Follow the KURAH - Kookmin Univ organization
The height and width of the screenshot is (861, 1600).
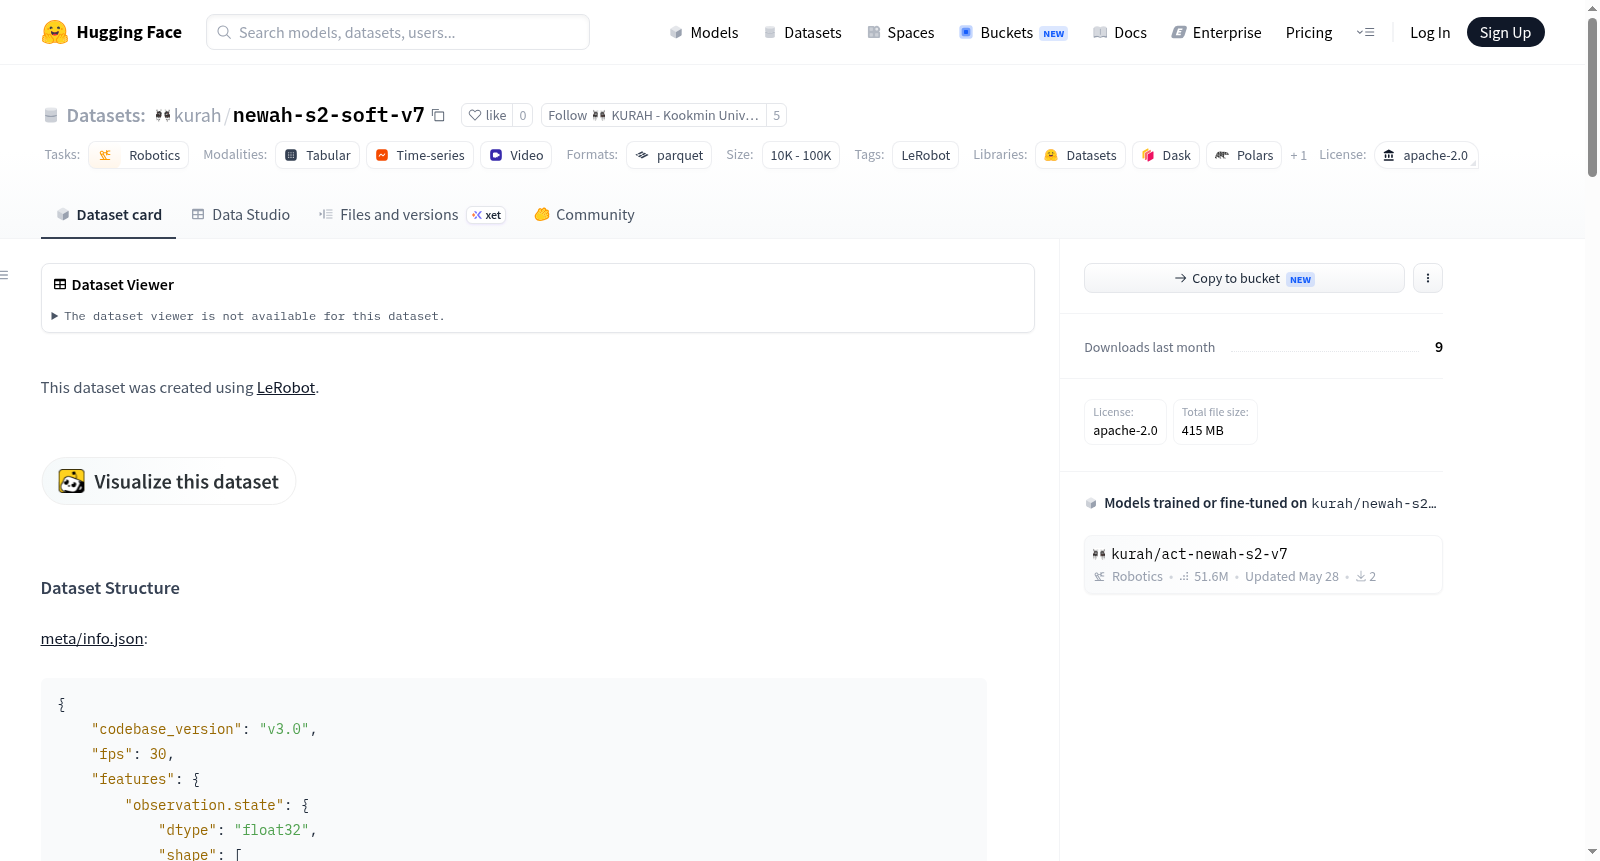tap(654, 115)
